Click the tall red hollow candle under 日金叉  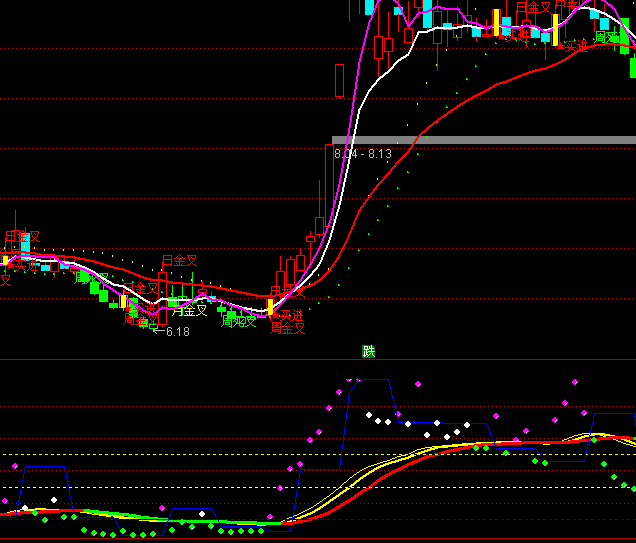coord(163,295)
